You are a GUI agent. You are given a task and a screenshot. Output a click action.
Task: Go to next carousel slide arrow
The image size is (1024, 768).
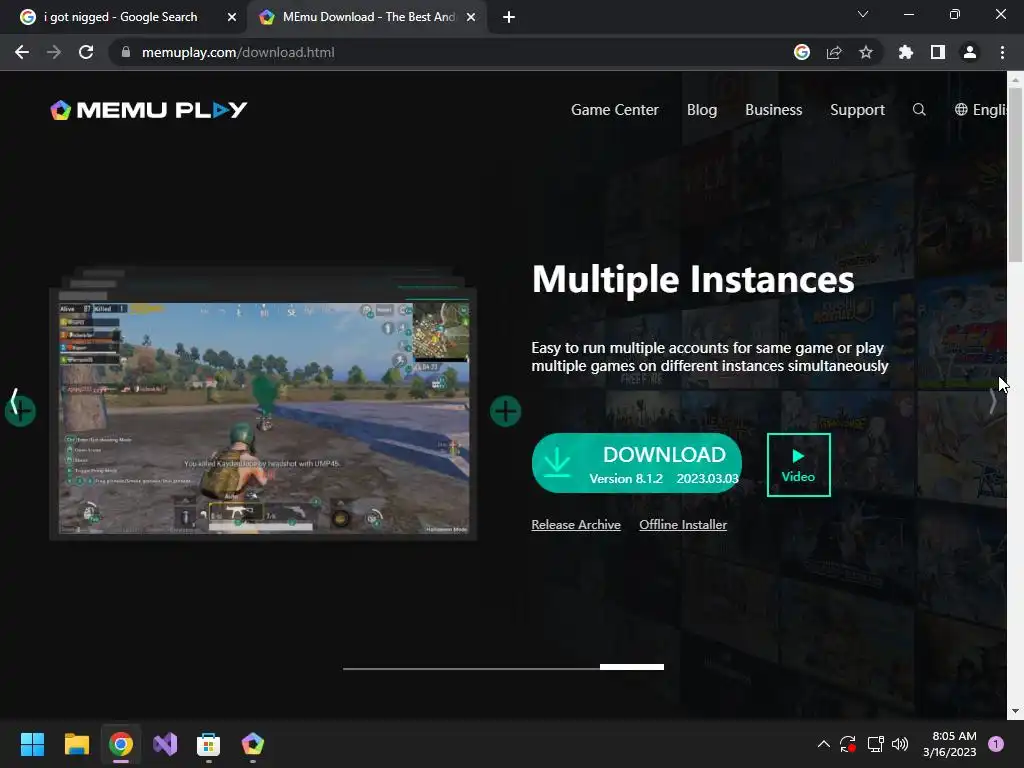993,401
